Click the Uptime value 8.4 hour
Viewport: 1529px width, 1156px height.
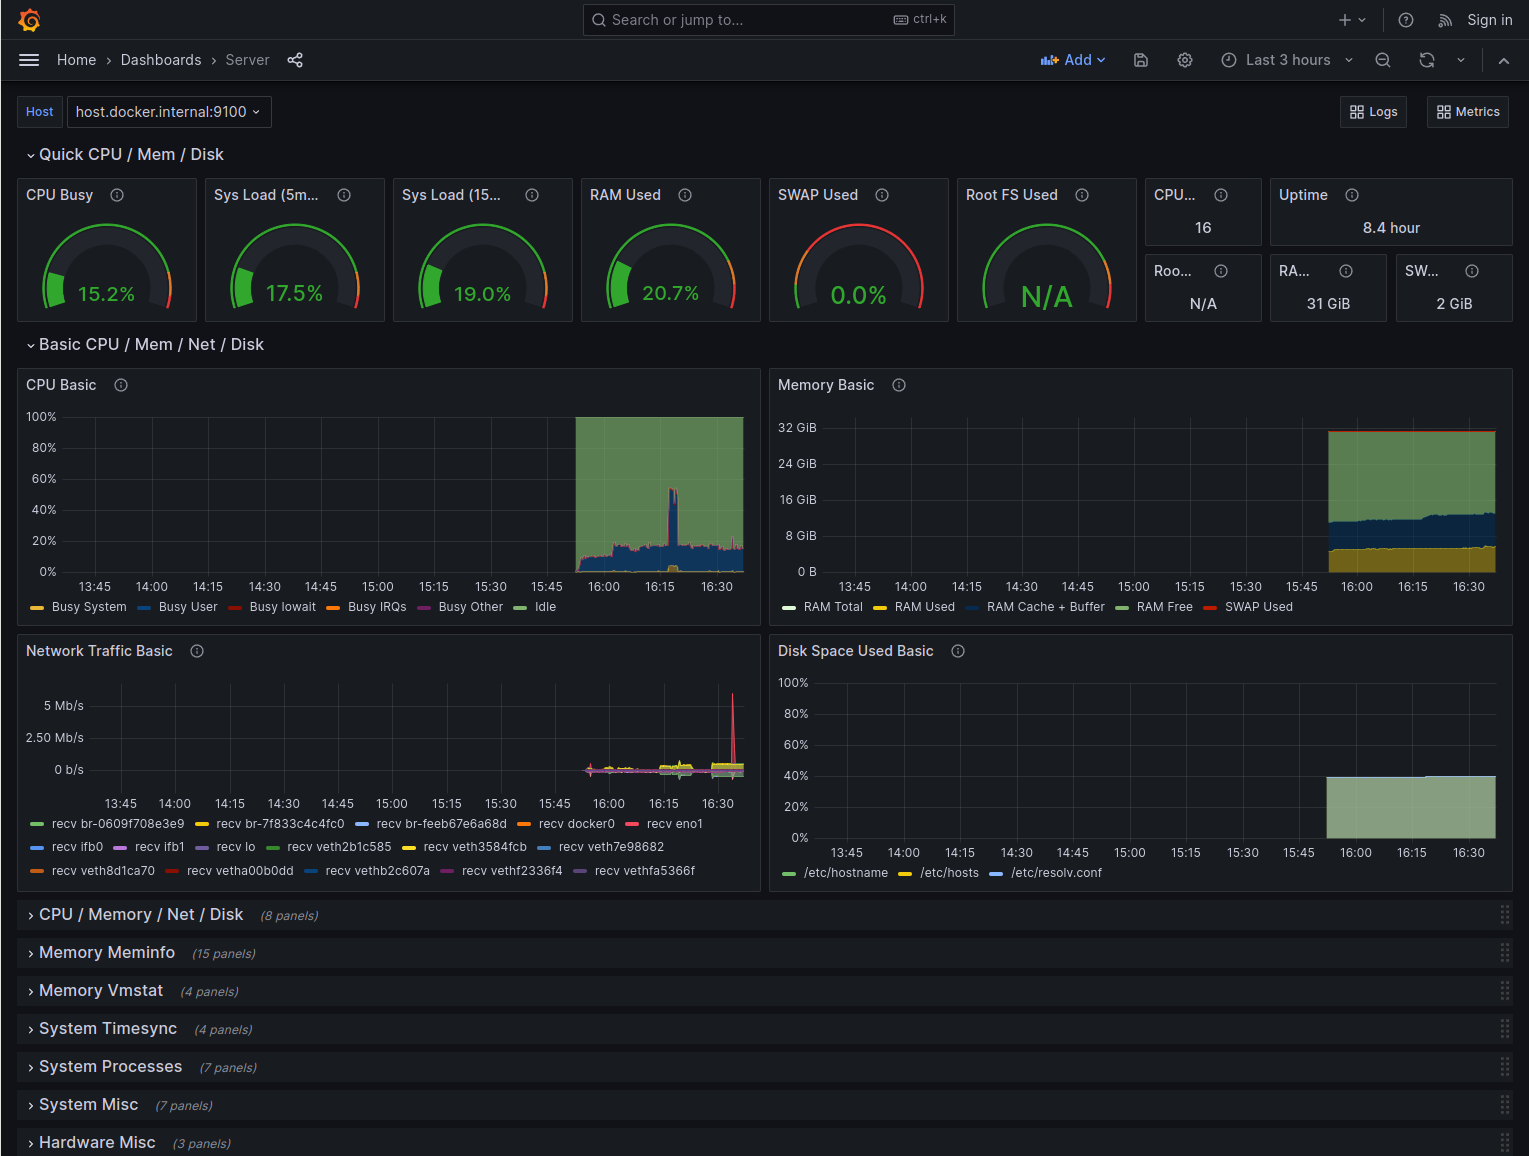click(x=1391, y=228)
